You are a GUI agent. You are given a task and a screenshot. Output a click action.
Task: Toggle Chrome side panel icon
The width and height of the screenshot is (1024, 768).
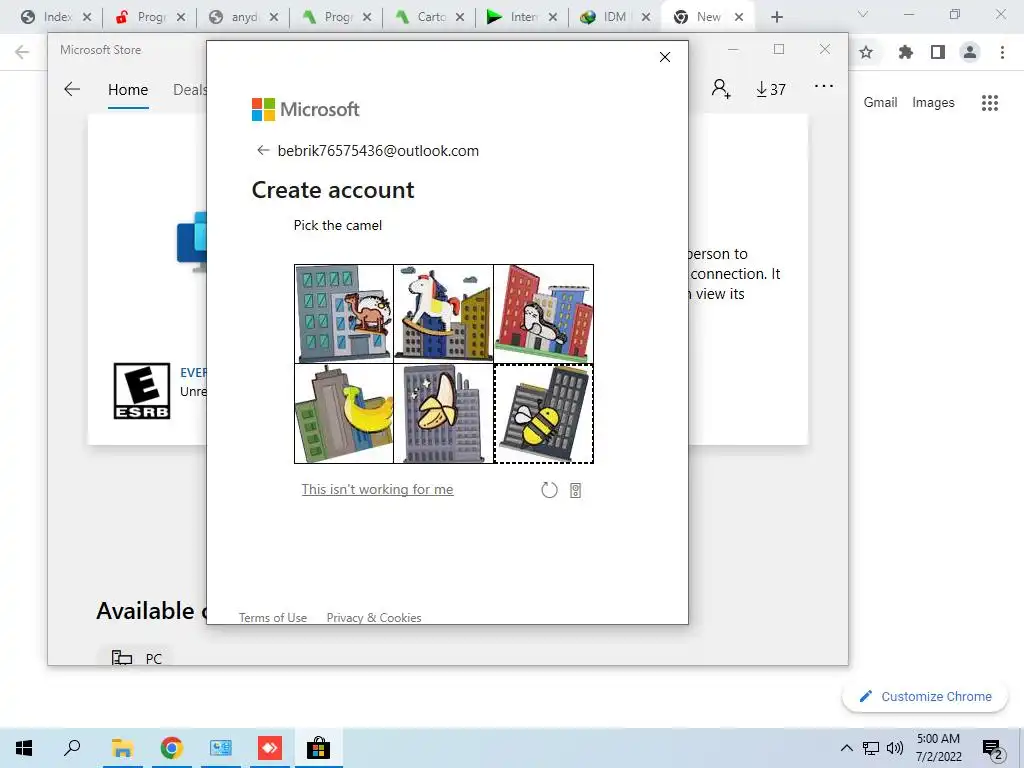click(938, 52)
